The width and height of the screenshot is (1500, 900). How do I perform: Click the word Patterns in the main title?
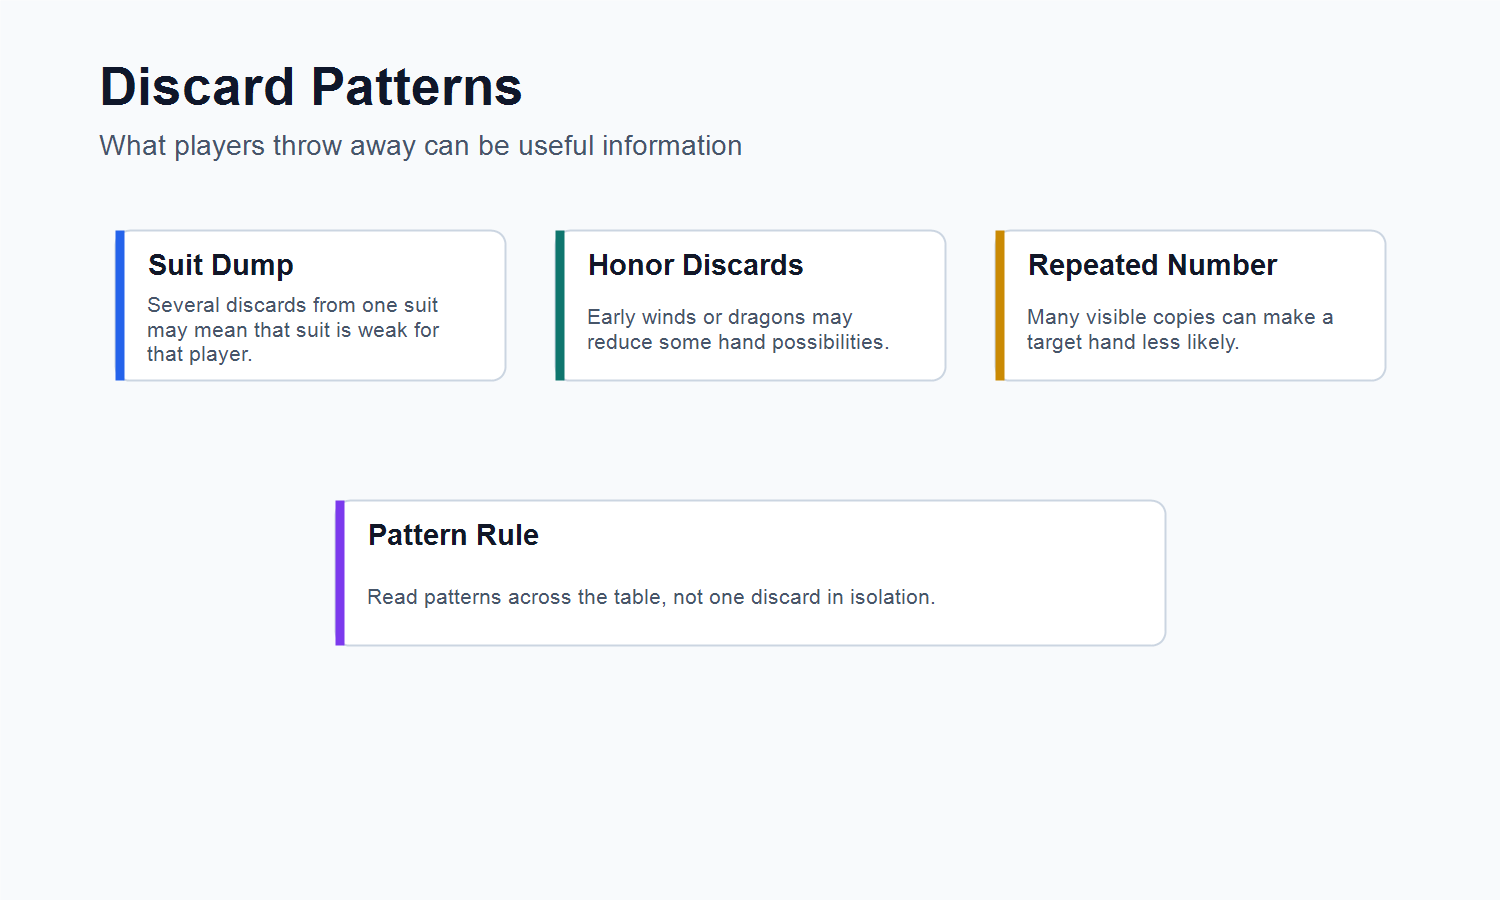click(417, 87)
